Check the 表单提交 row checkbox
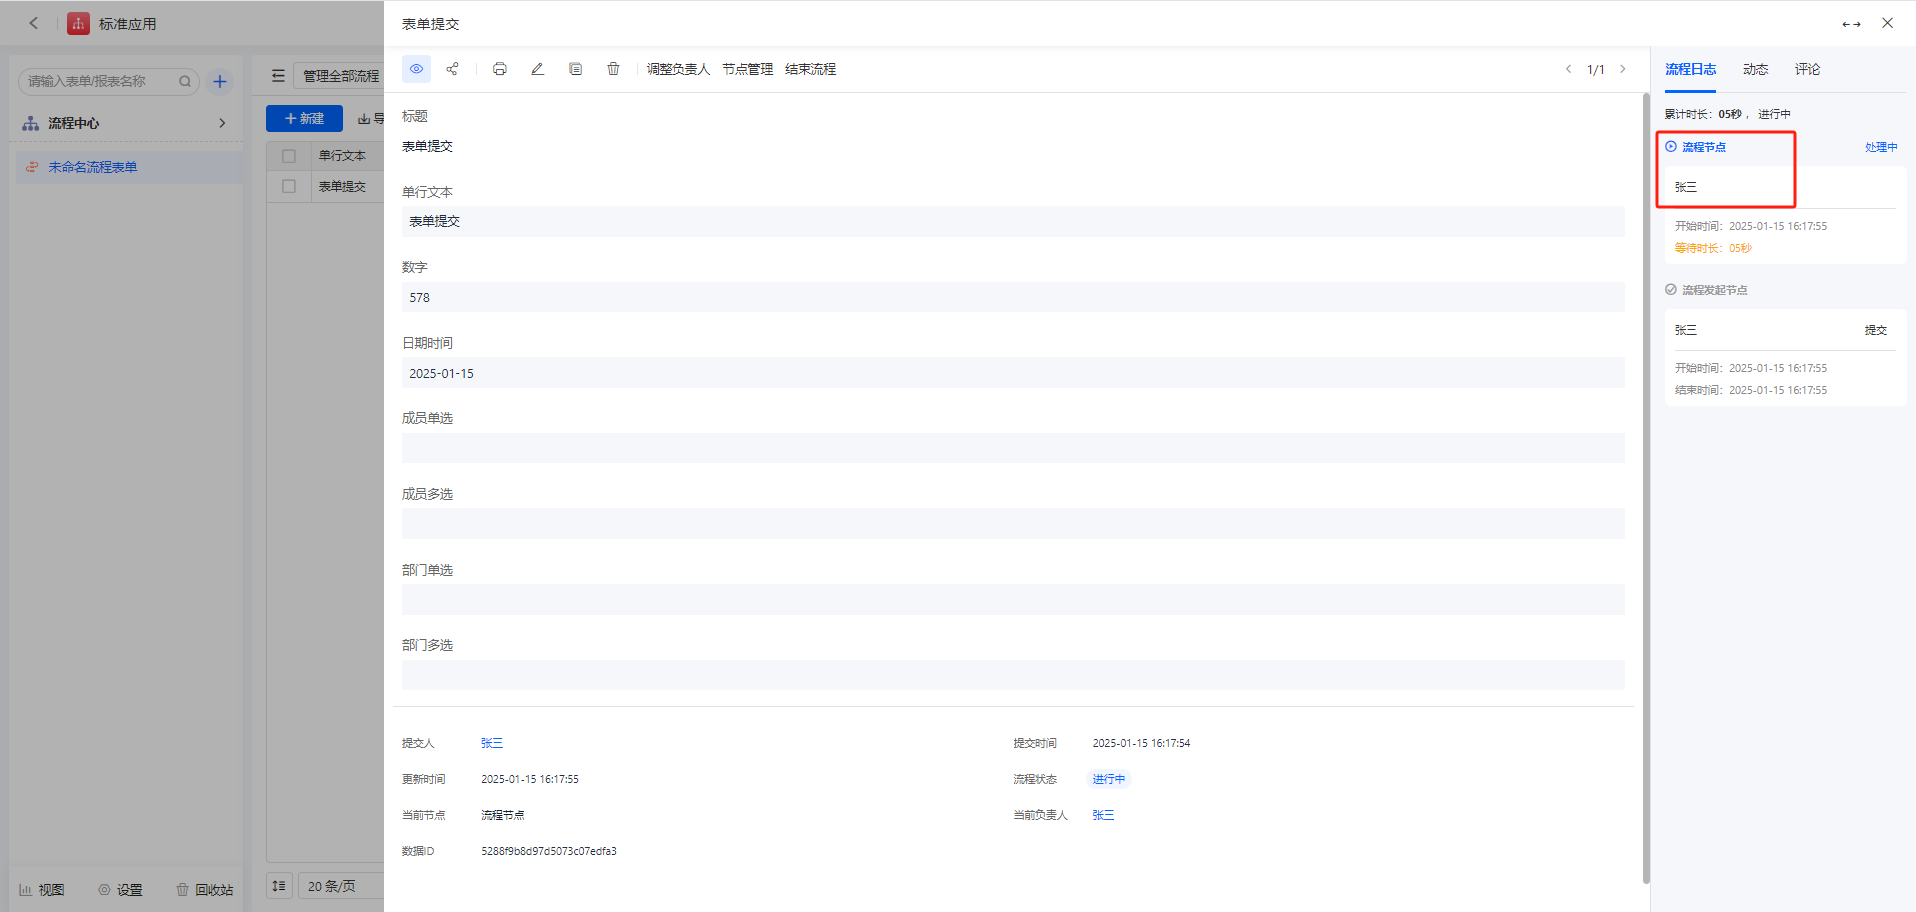Screen dimensions: 1916x912 (289, 187)
